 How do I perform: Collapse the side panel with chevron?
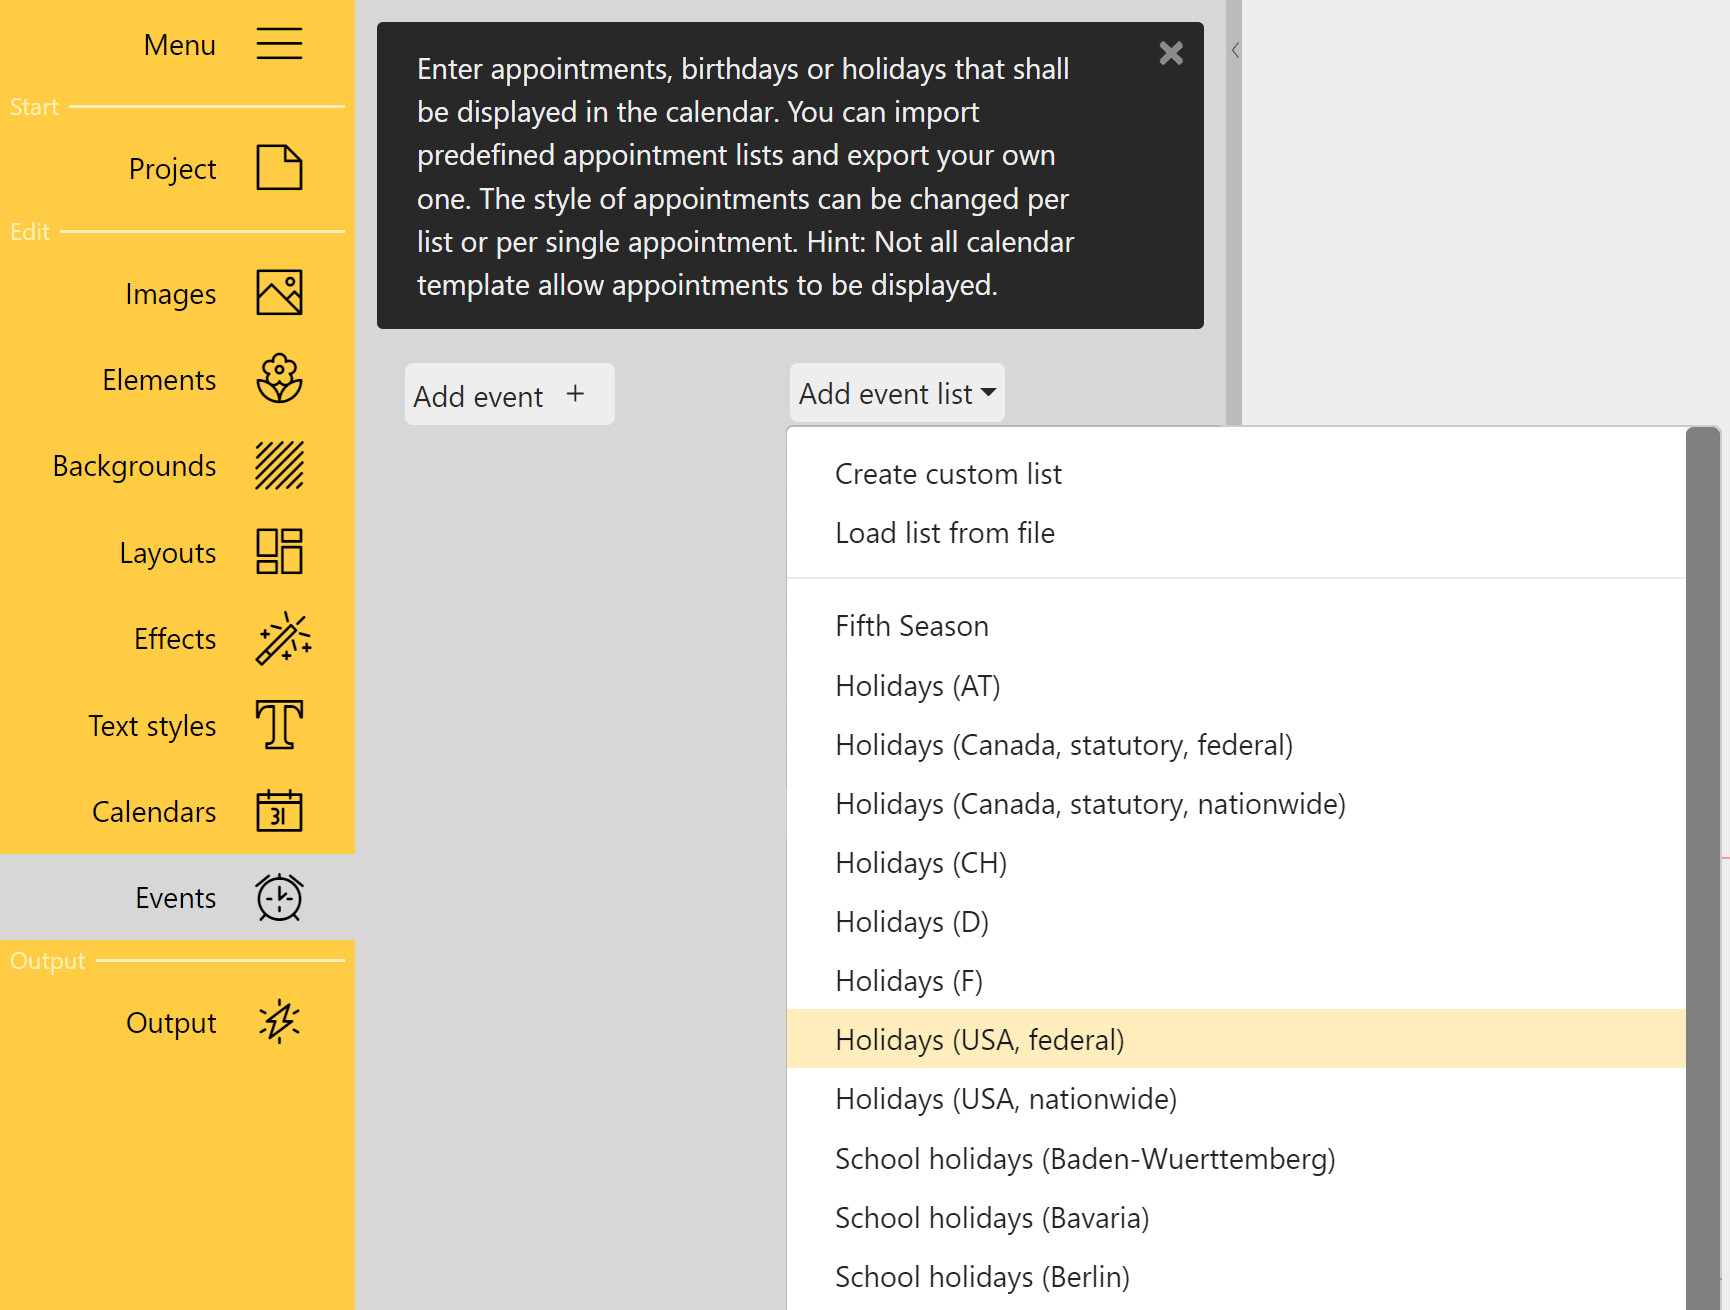coord(1235,50)
